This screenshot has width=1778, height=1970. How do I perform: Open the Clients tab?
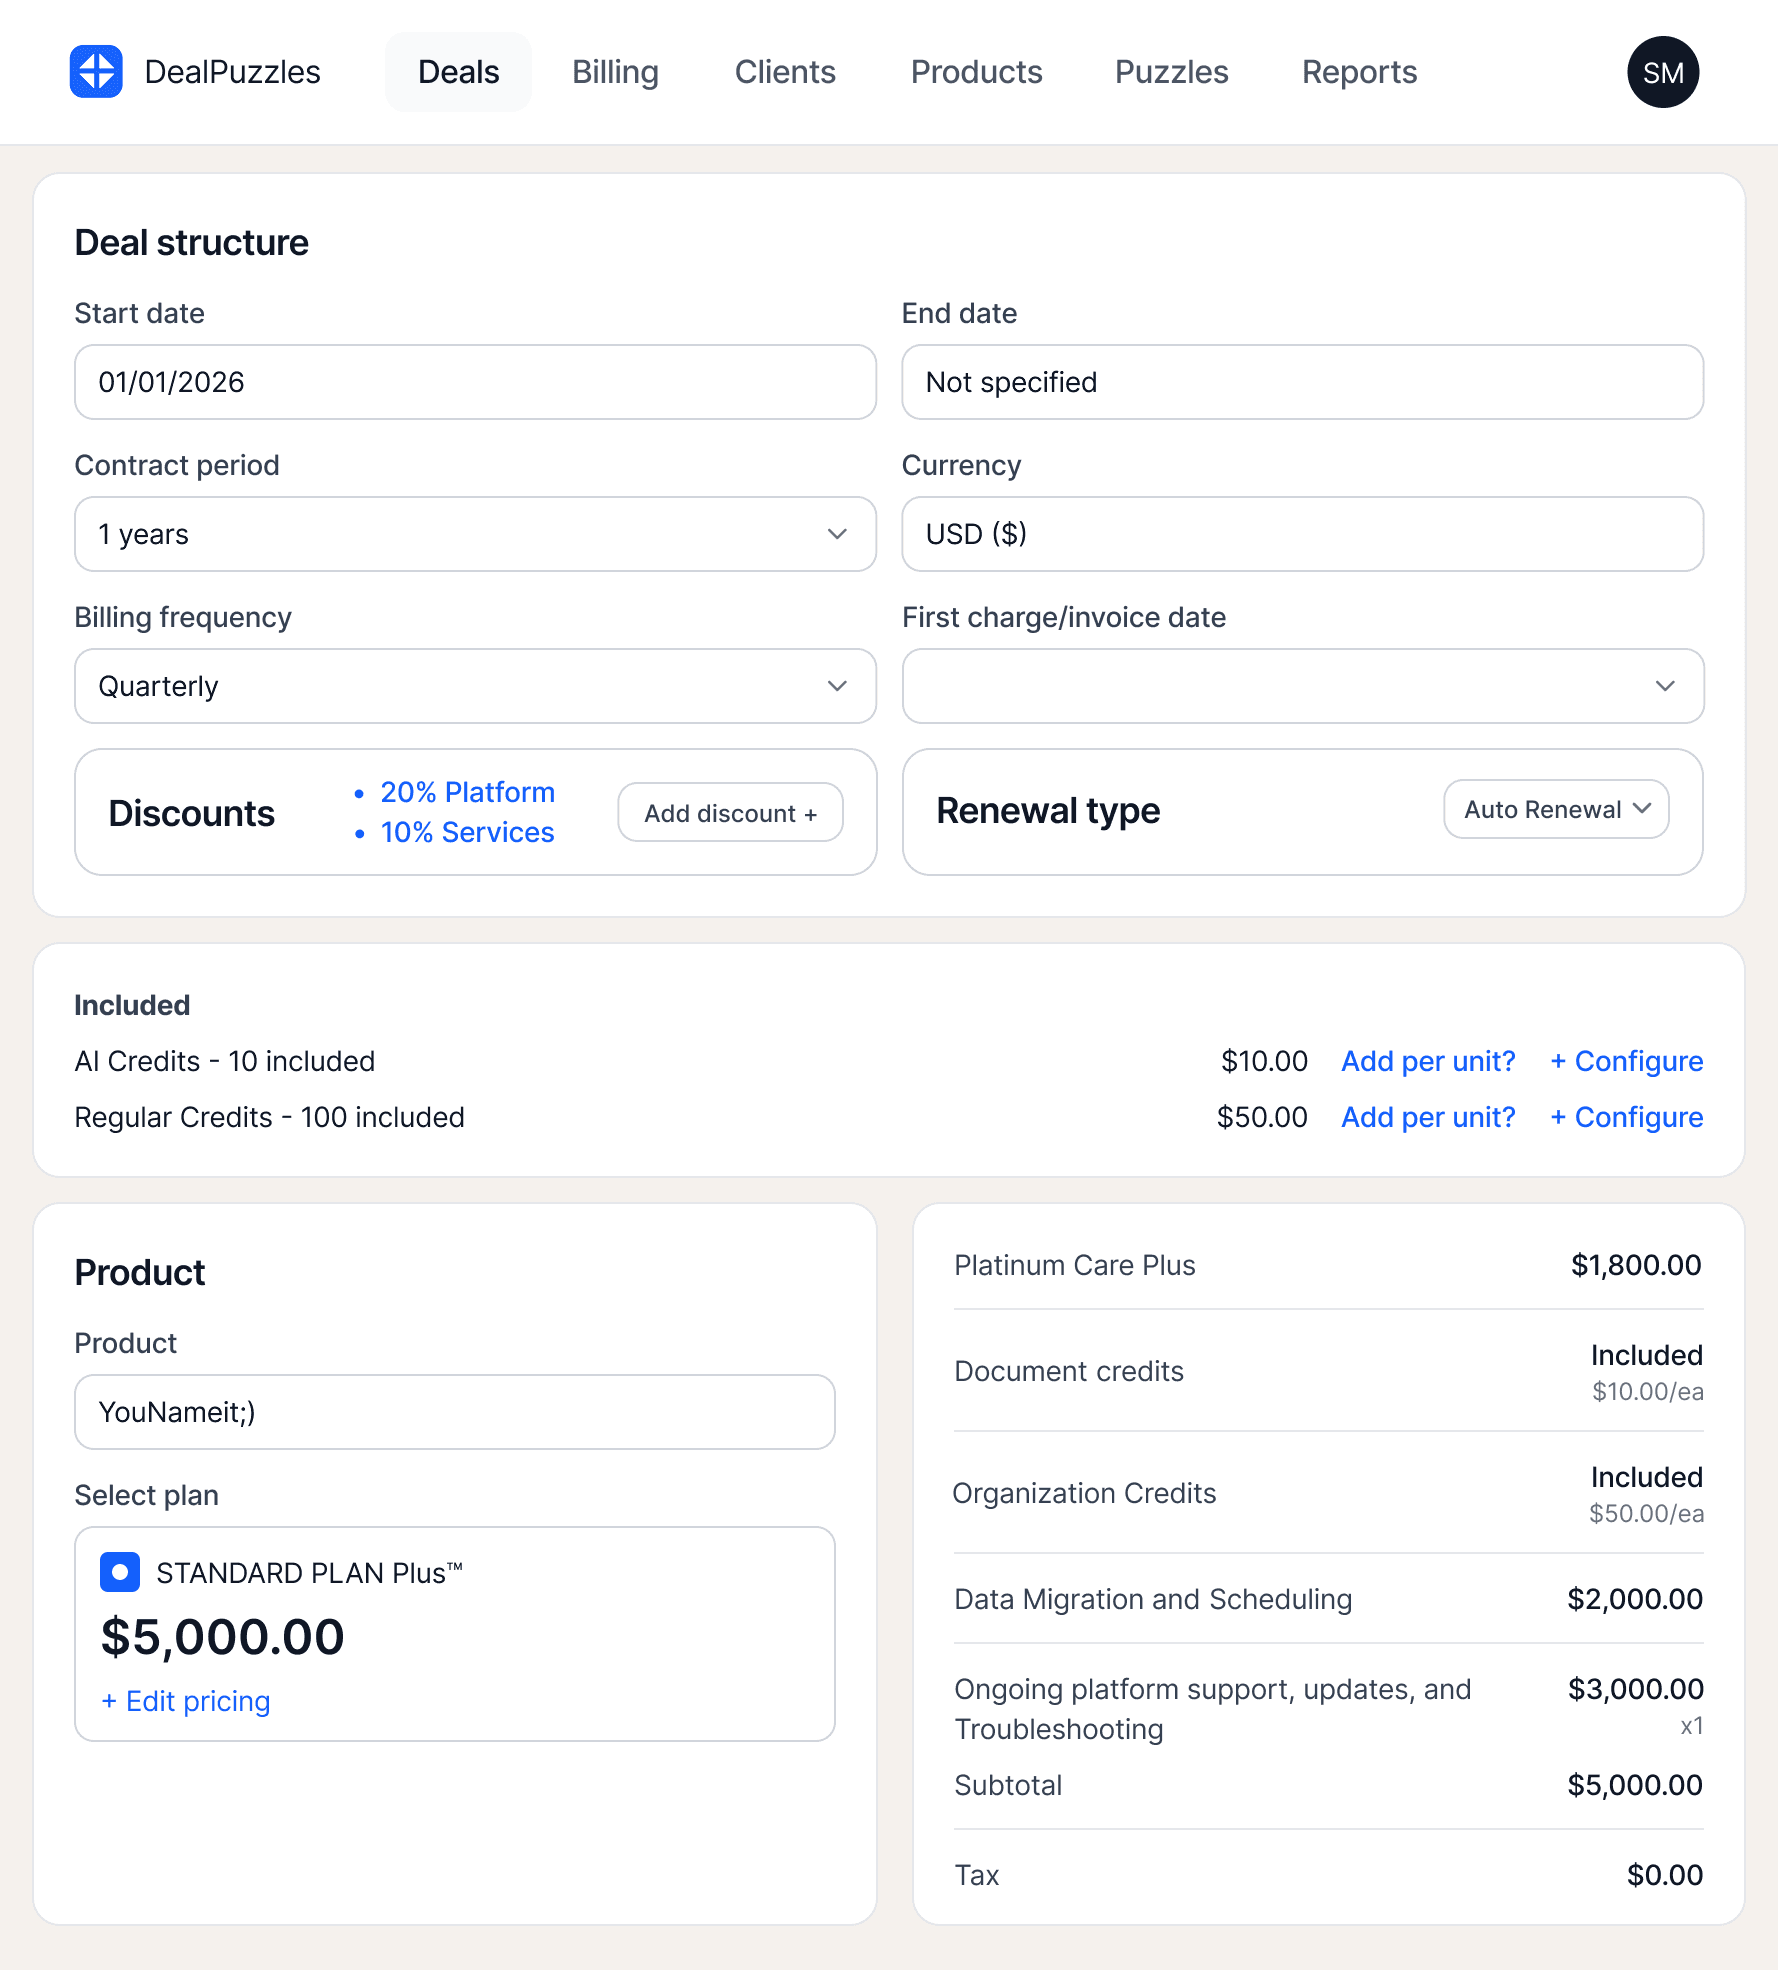[784, 71]
